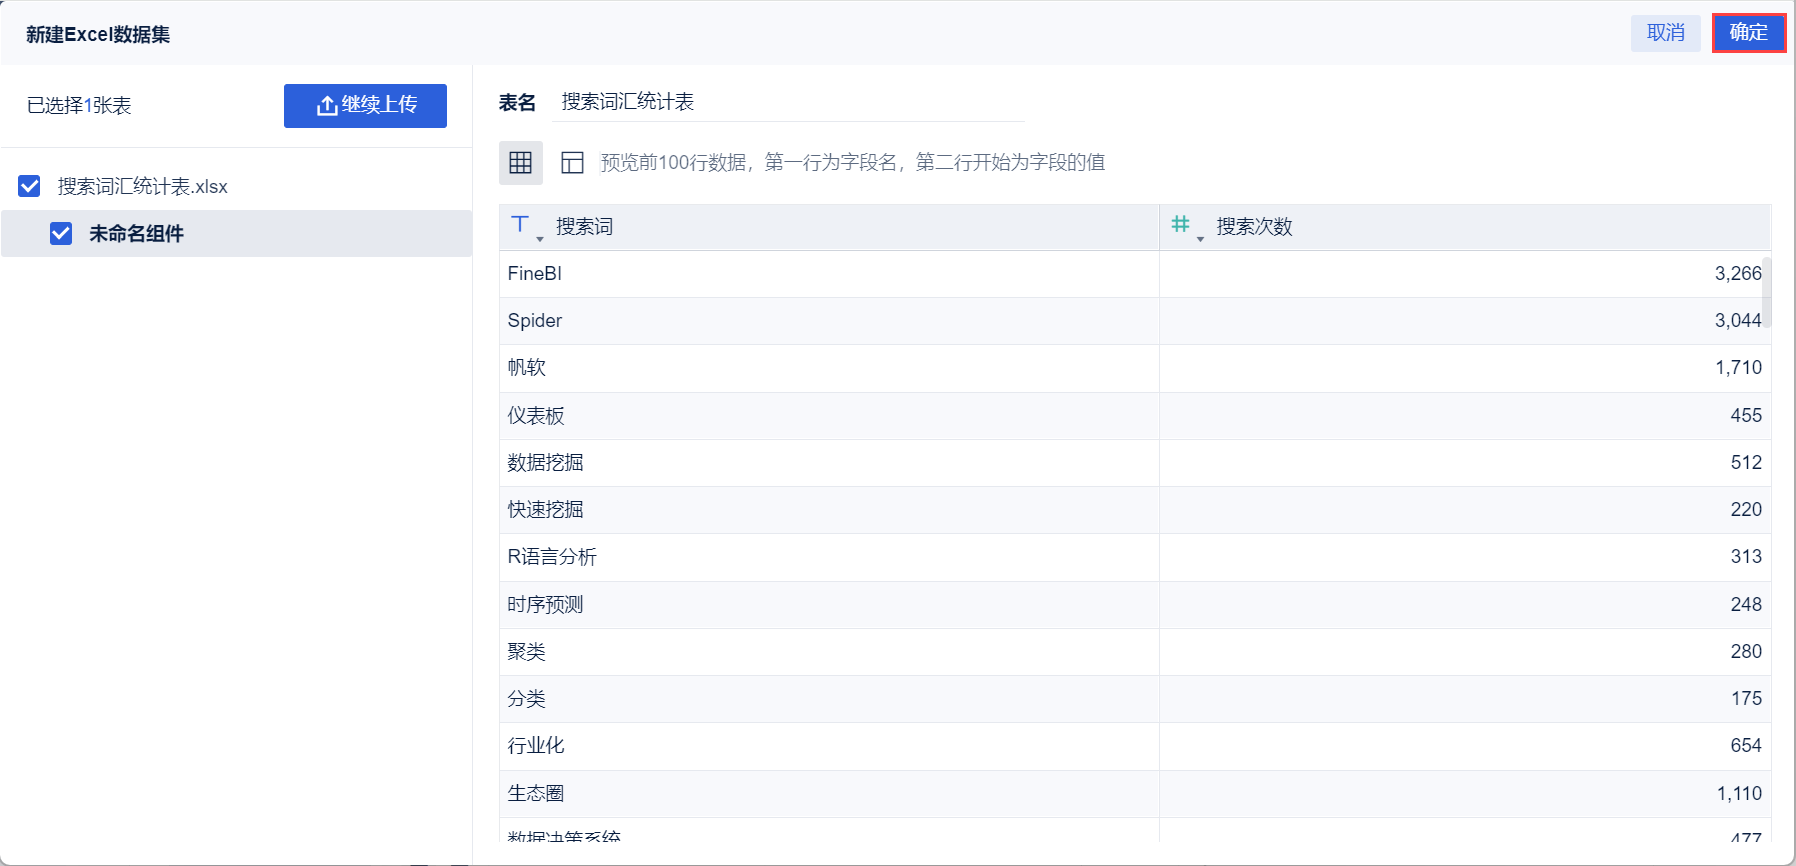Click 取消 to cancel creation

pyautogui.click(x=1665, y=33)
